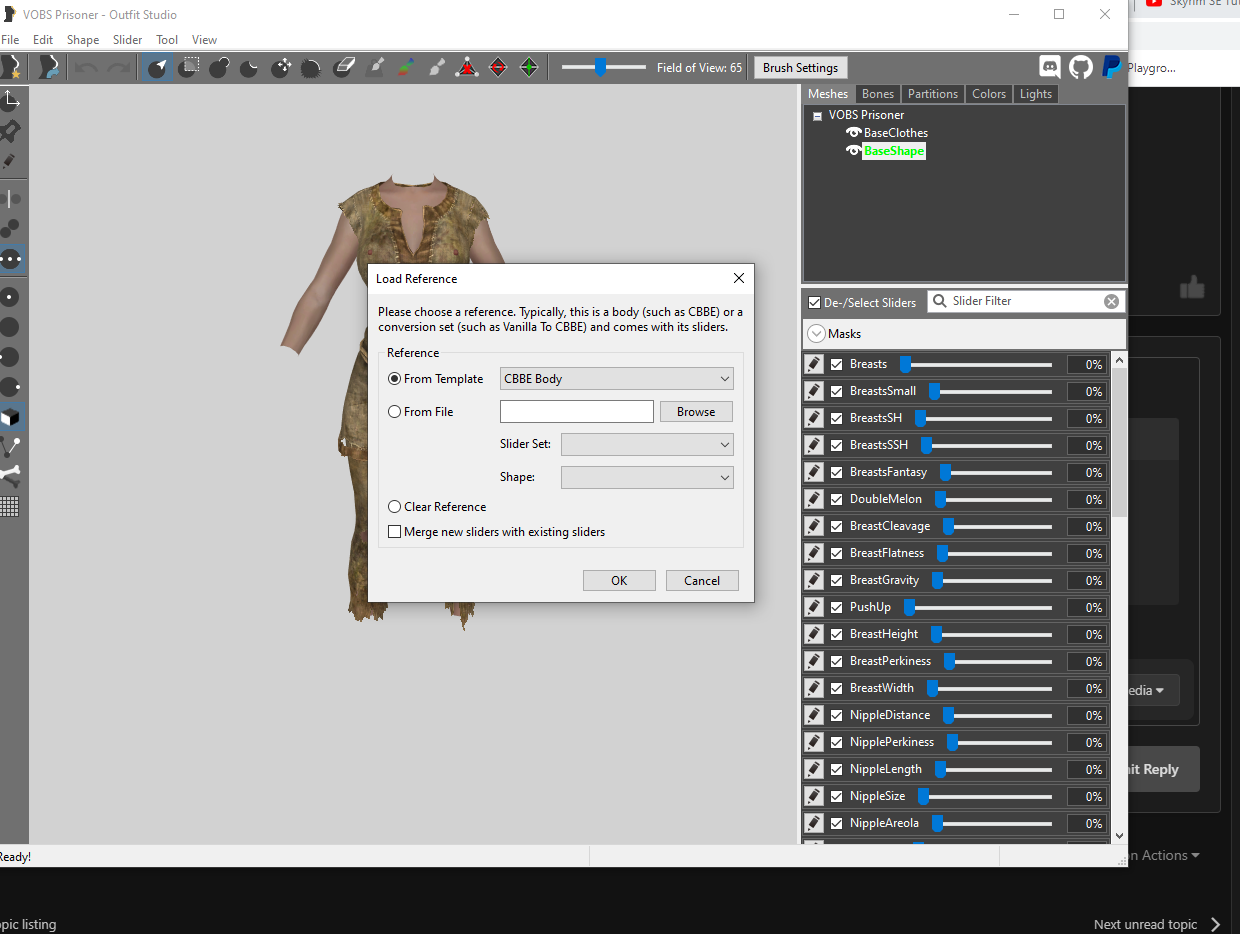Open the CBBE Body template dropdown
The image size is (1240, 934).
point(617,379)
